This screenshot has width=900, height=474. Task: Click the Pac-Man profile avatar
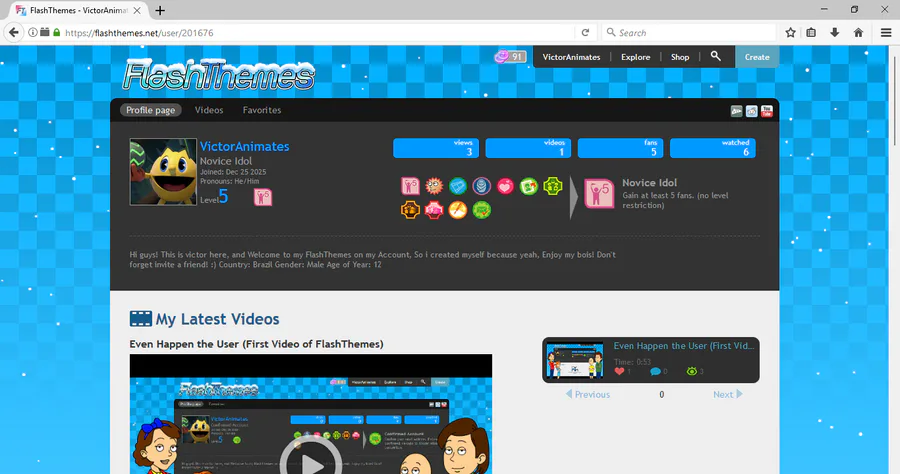pos(163,172)
